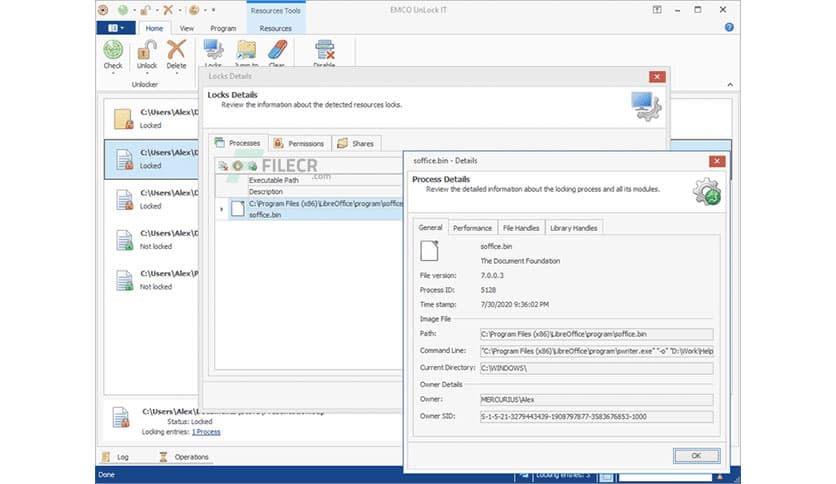Open dropdown next to quick access unlock icon
The height and width of the screenshot is (484, 836).
(157, 10)
